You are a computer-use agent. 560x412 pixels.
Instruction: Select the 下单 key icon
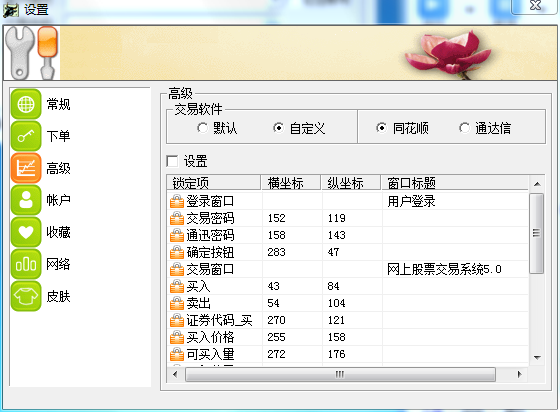click(x=26, y=136)
